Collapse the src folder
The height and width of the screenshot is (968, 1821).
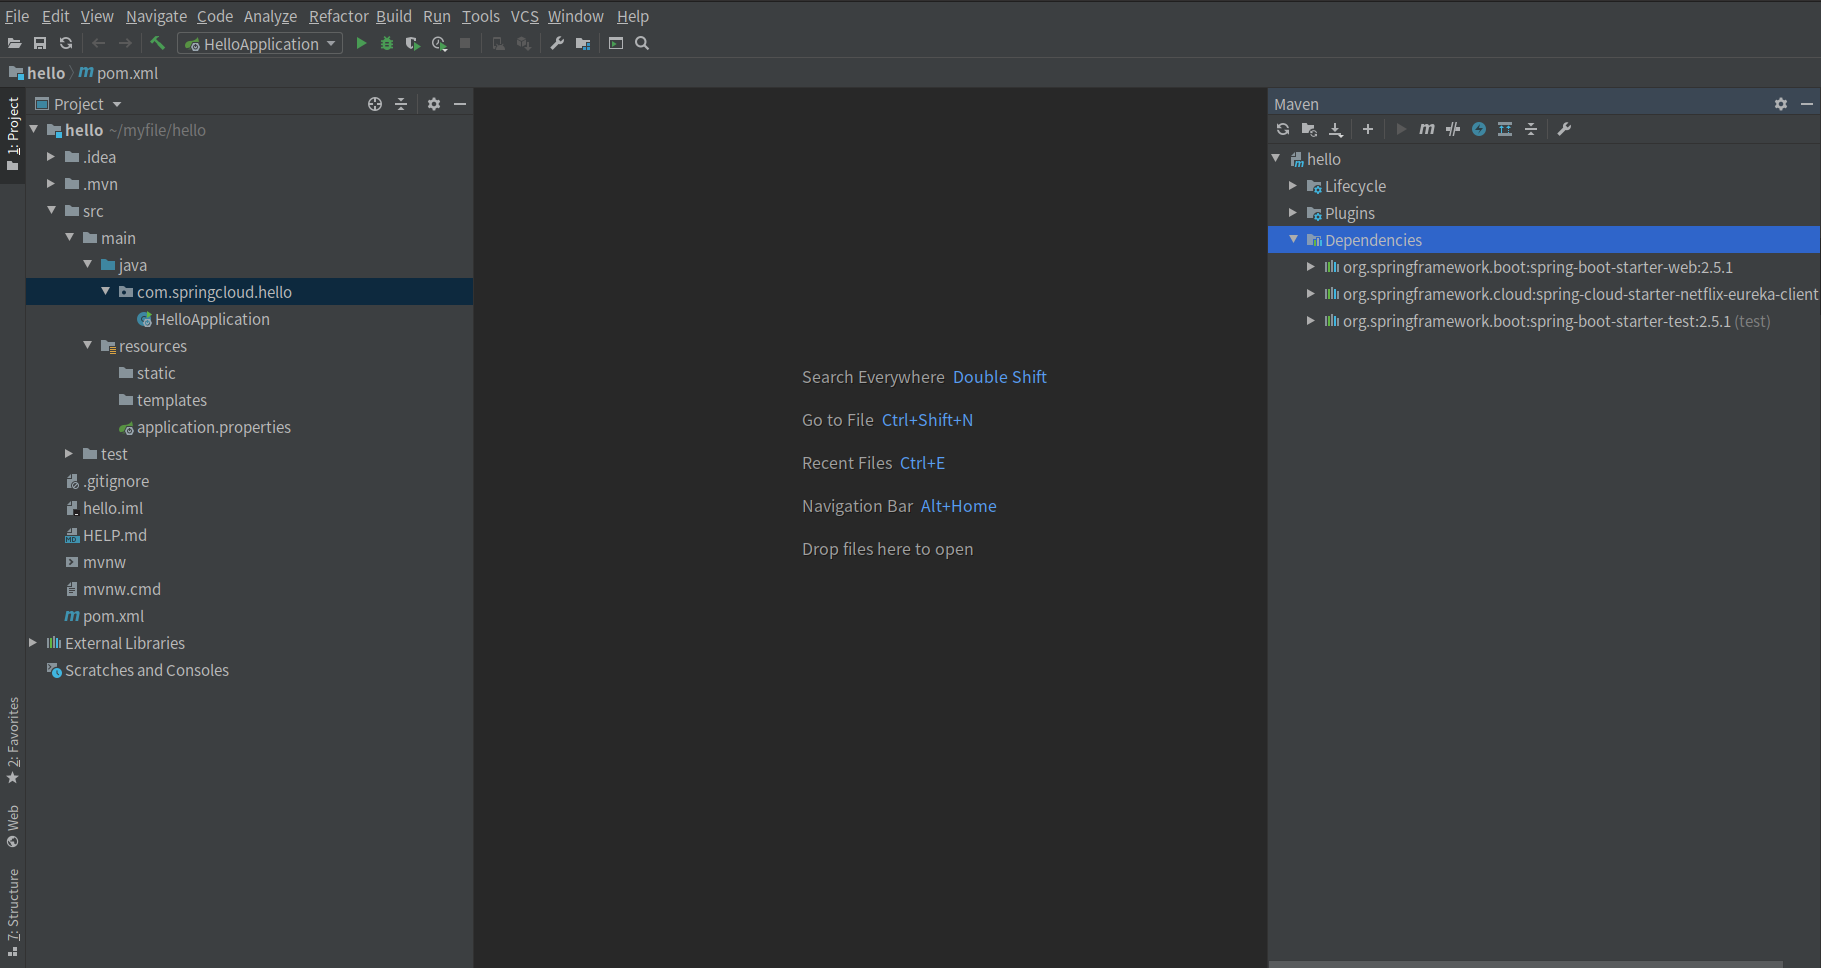(x=51, y=210)
